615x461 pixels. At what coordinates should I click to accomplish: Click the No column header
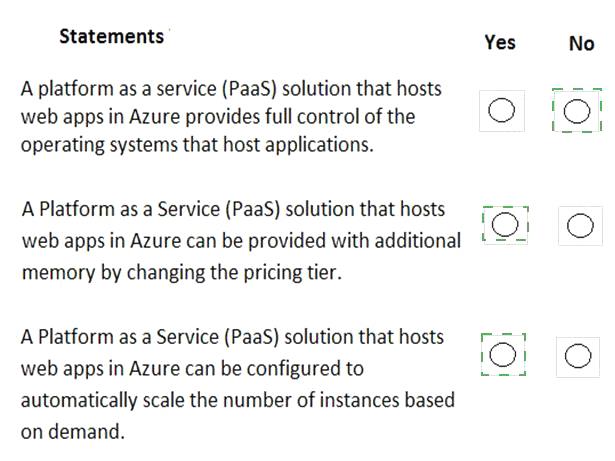click(x=582, y=43)
